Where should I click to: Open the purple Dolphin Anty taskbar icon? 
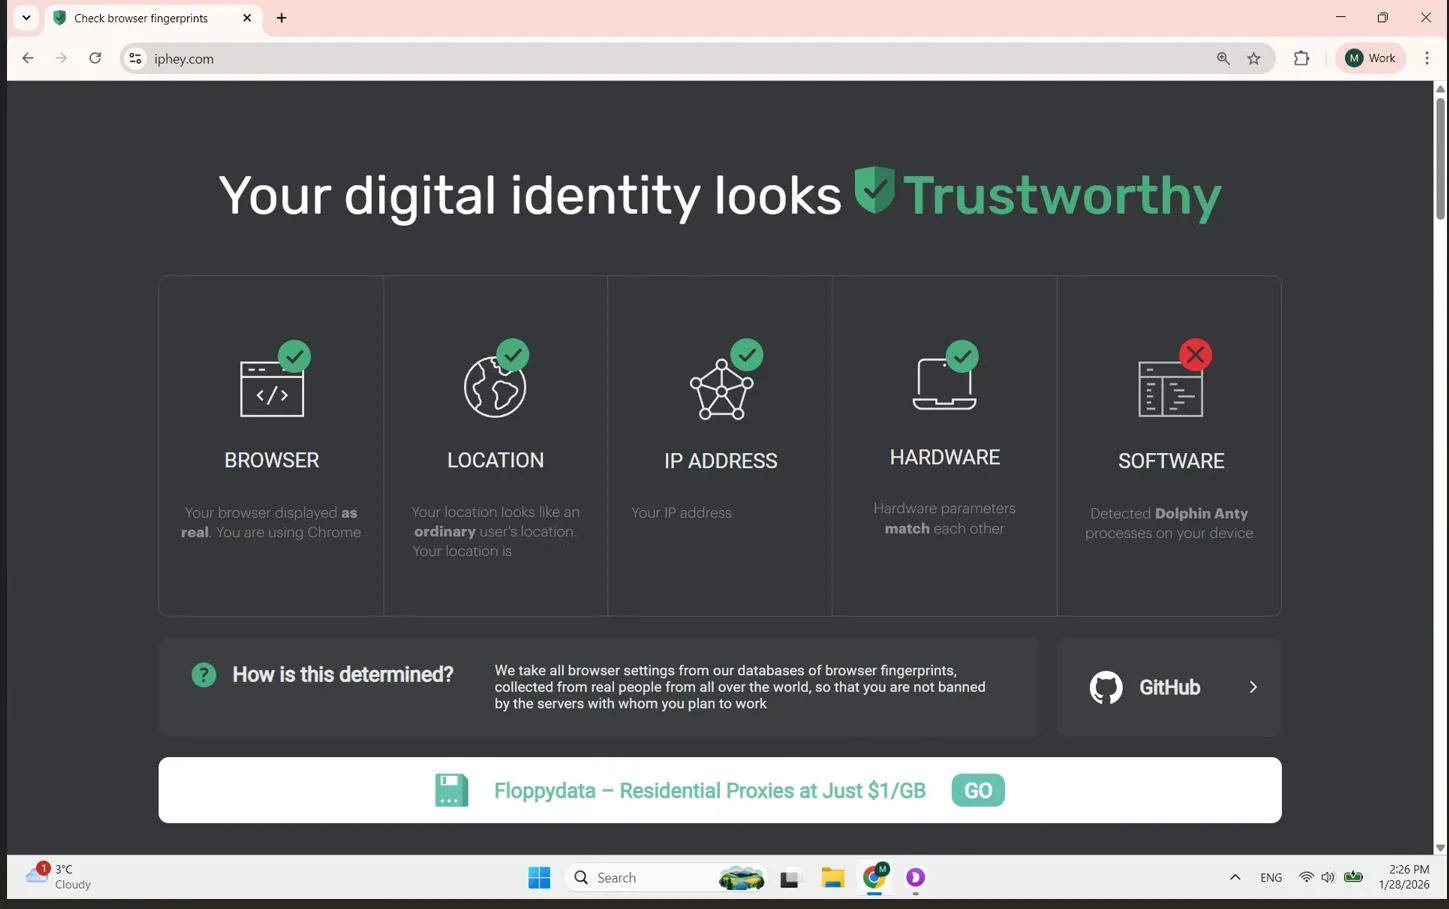[x=915, y=878]
